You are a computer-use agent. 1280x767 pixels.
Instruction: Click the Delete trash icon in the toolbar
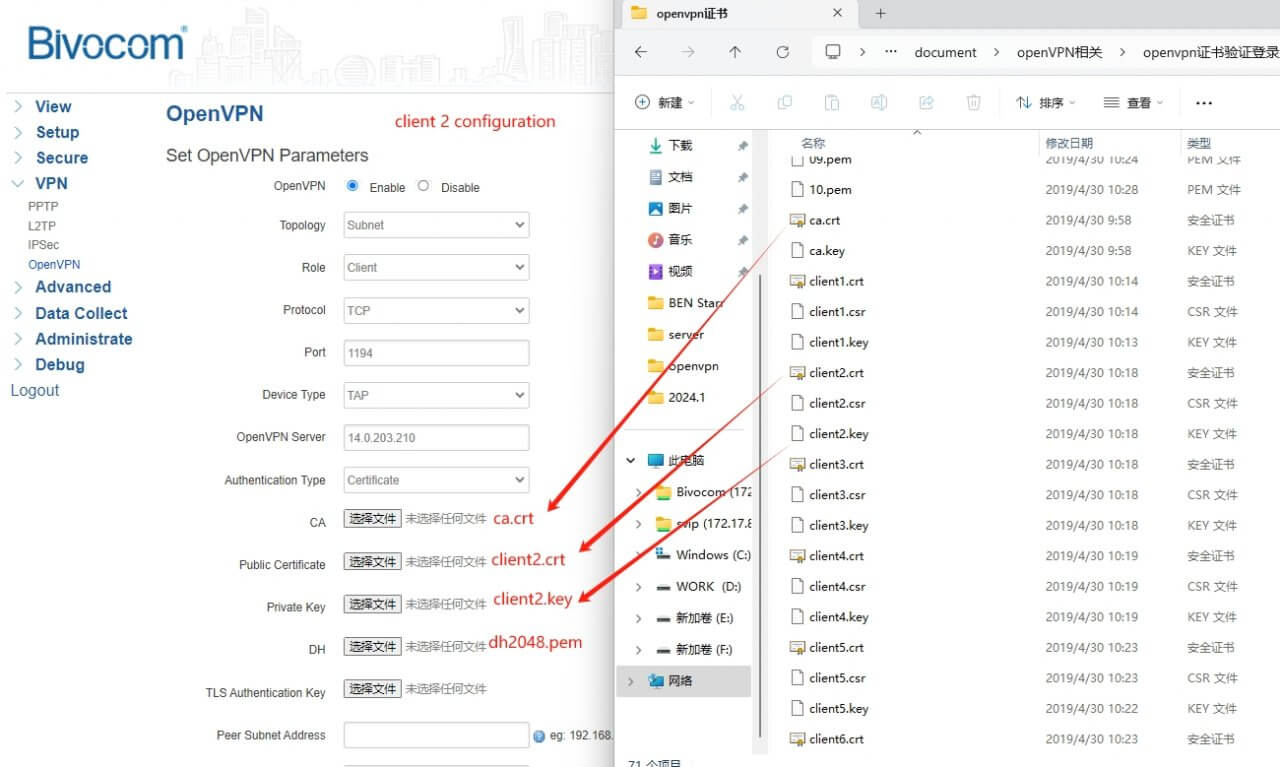[973, 102]
